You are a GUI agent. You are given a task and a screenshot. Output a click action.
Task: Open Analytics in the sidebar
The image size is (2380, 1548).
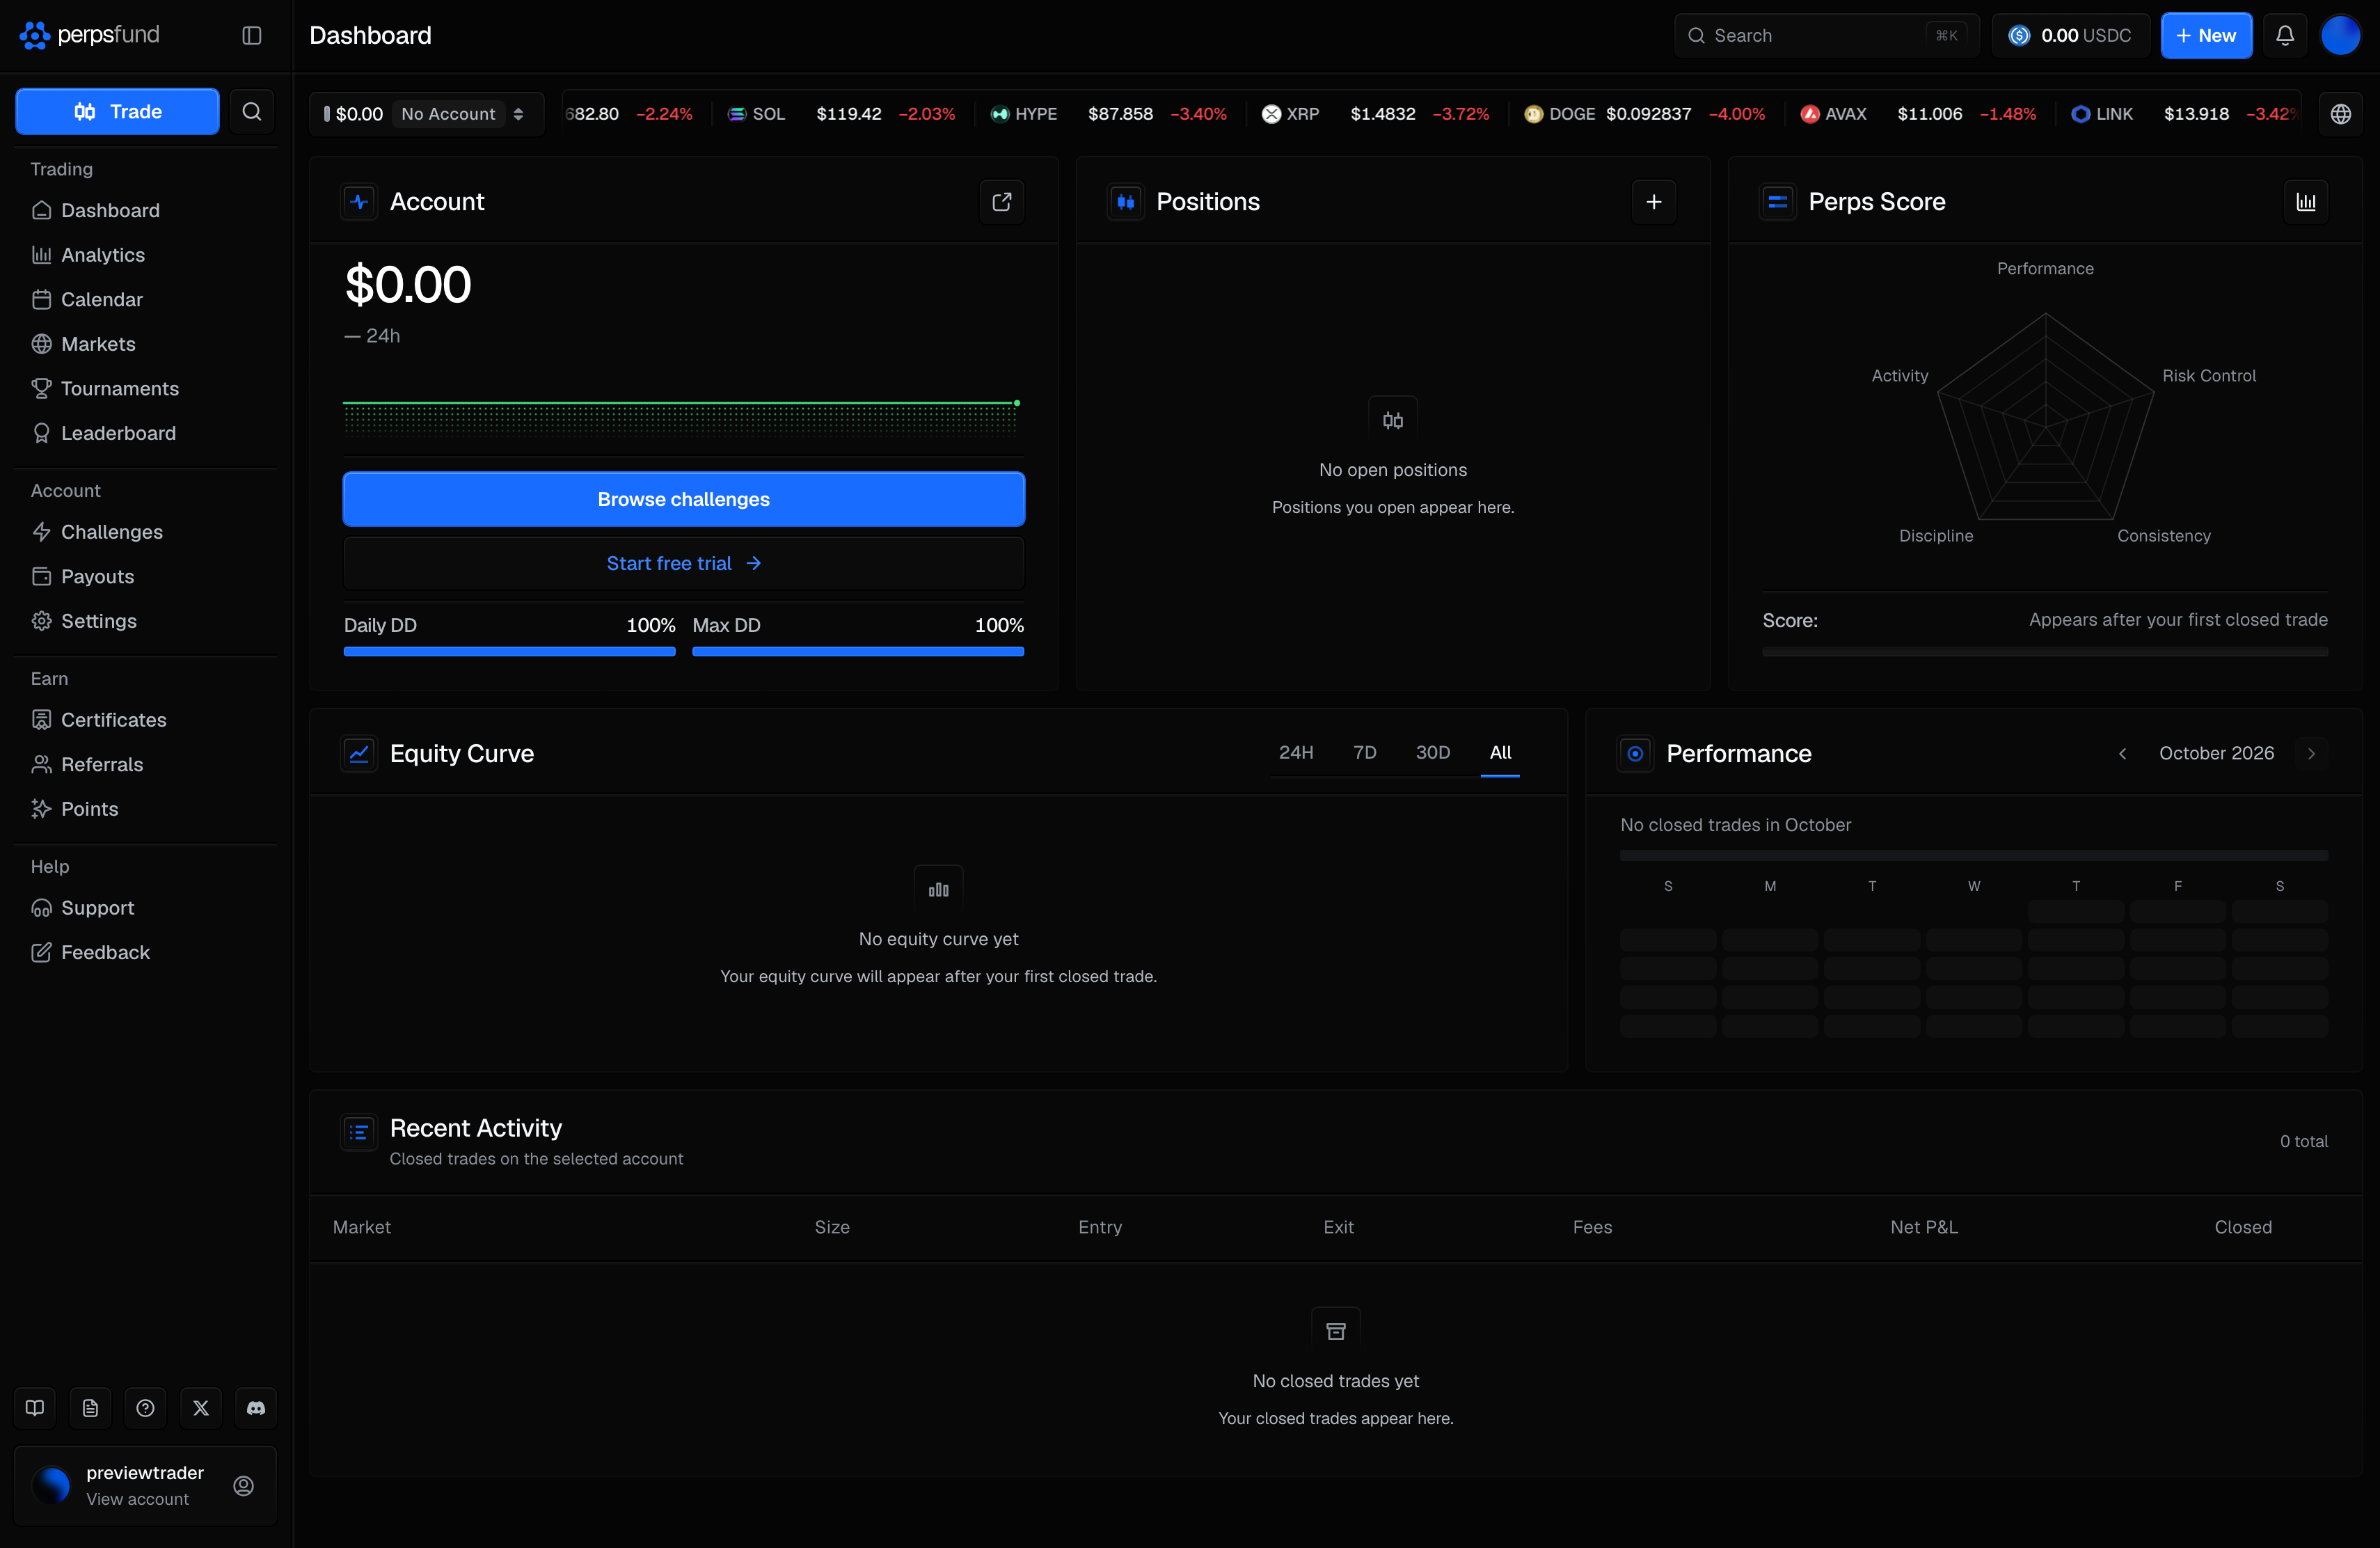tap(145, 255)
